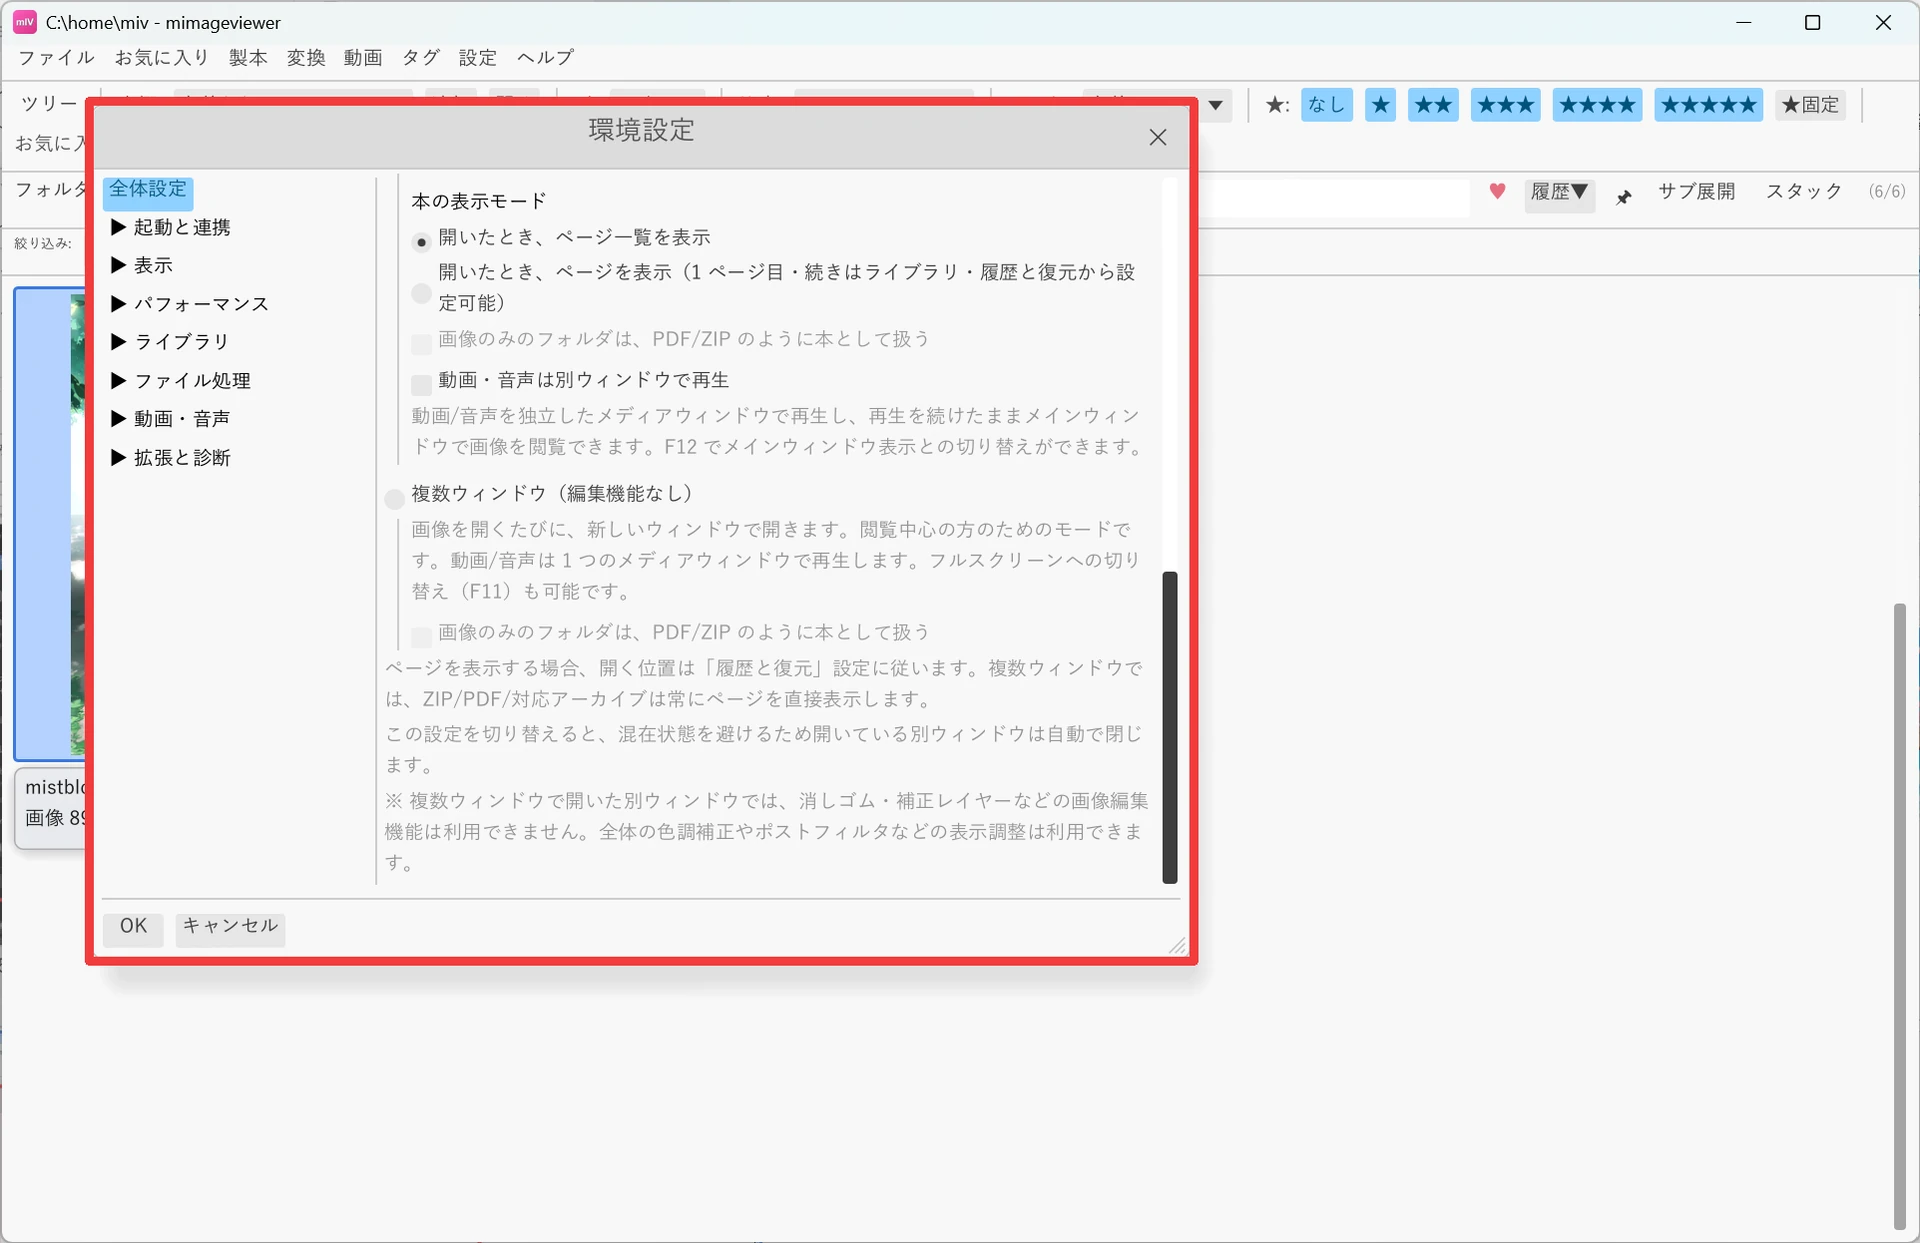This screenshot has width=1920, height=1243.
Task: Open the 製本 menu
Action: coord(248,58)
